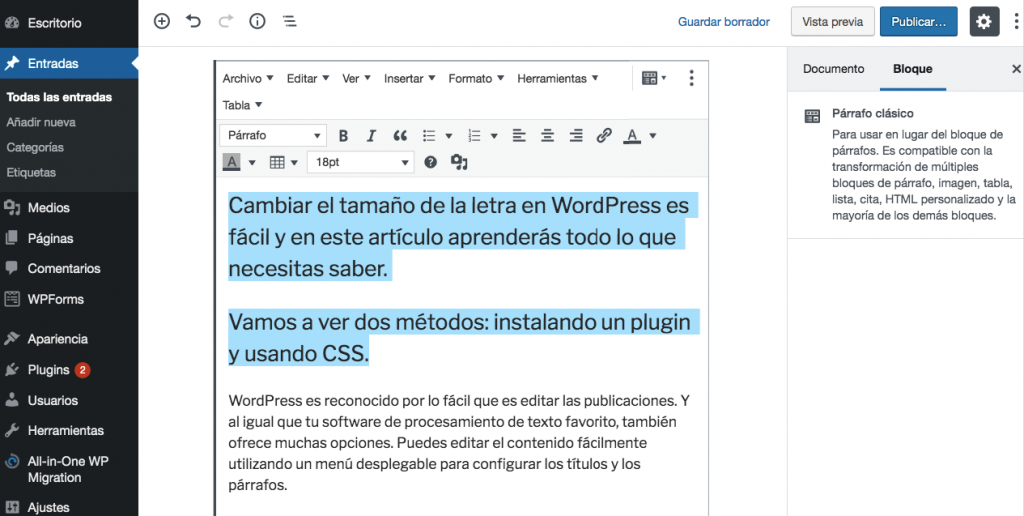Click the bulleted list icon
The image size is (1024, 516).
click(429, 136)
